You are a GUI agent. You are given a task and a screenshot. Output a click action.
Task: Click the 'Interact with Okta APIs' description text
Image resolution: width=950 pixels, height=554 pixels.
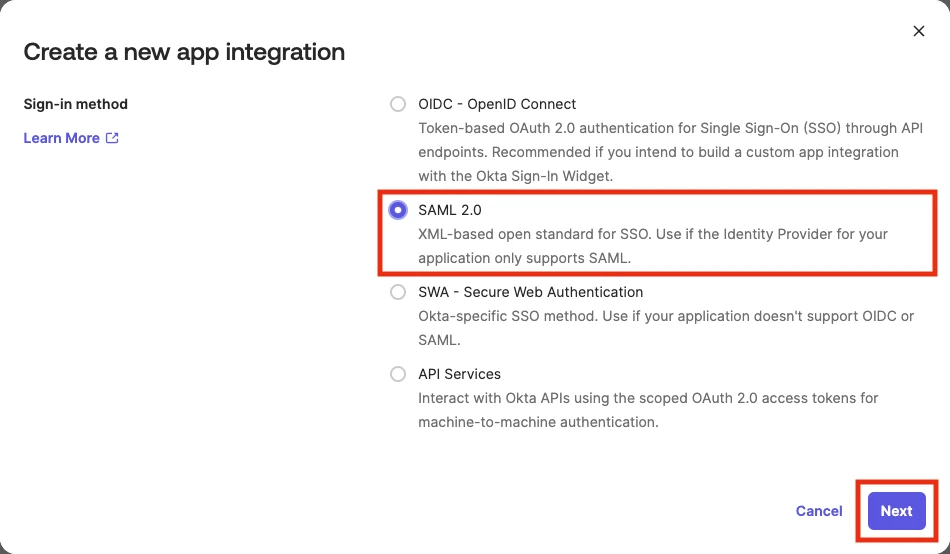point(648,398)
